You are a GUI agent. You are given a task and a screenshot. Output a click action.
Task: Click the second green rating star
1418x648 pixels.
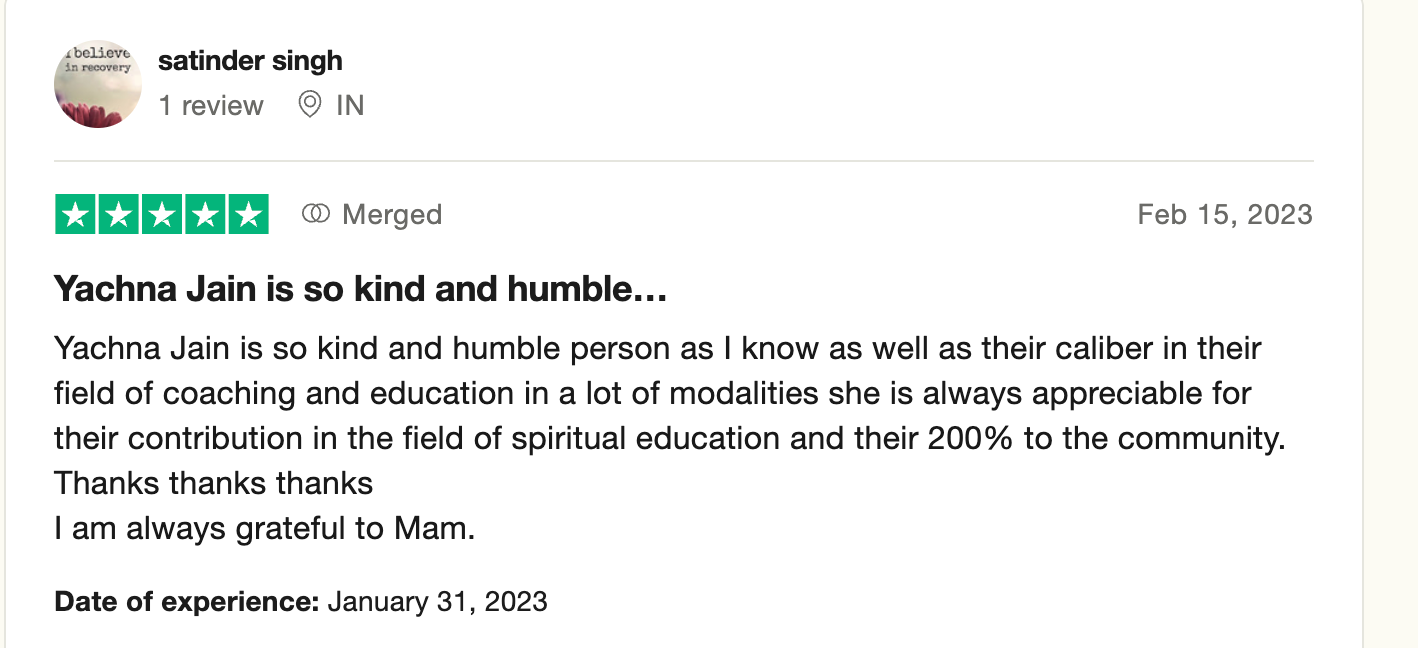(x=118, y=215)
